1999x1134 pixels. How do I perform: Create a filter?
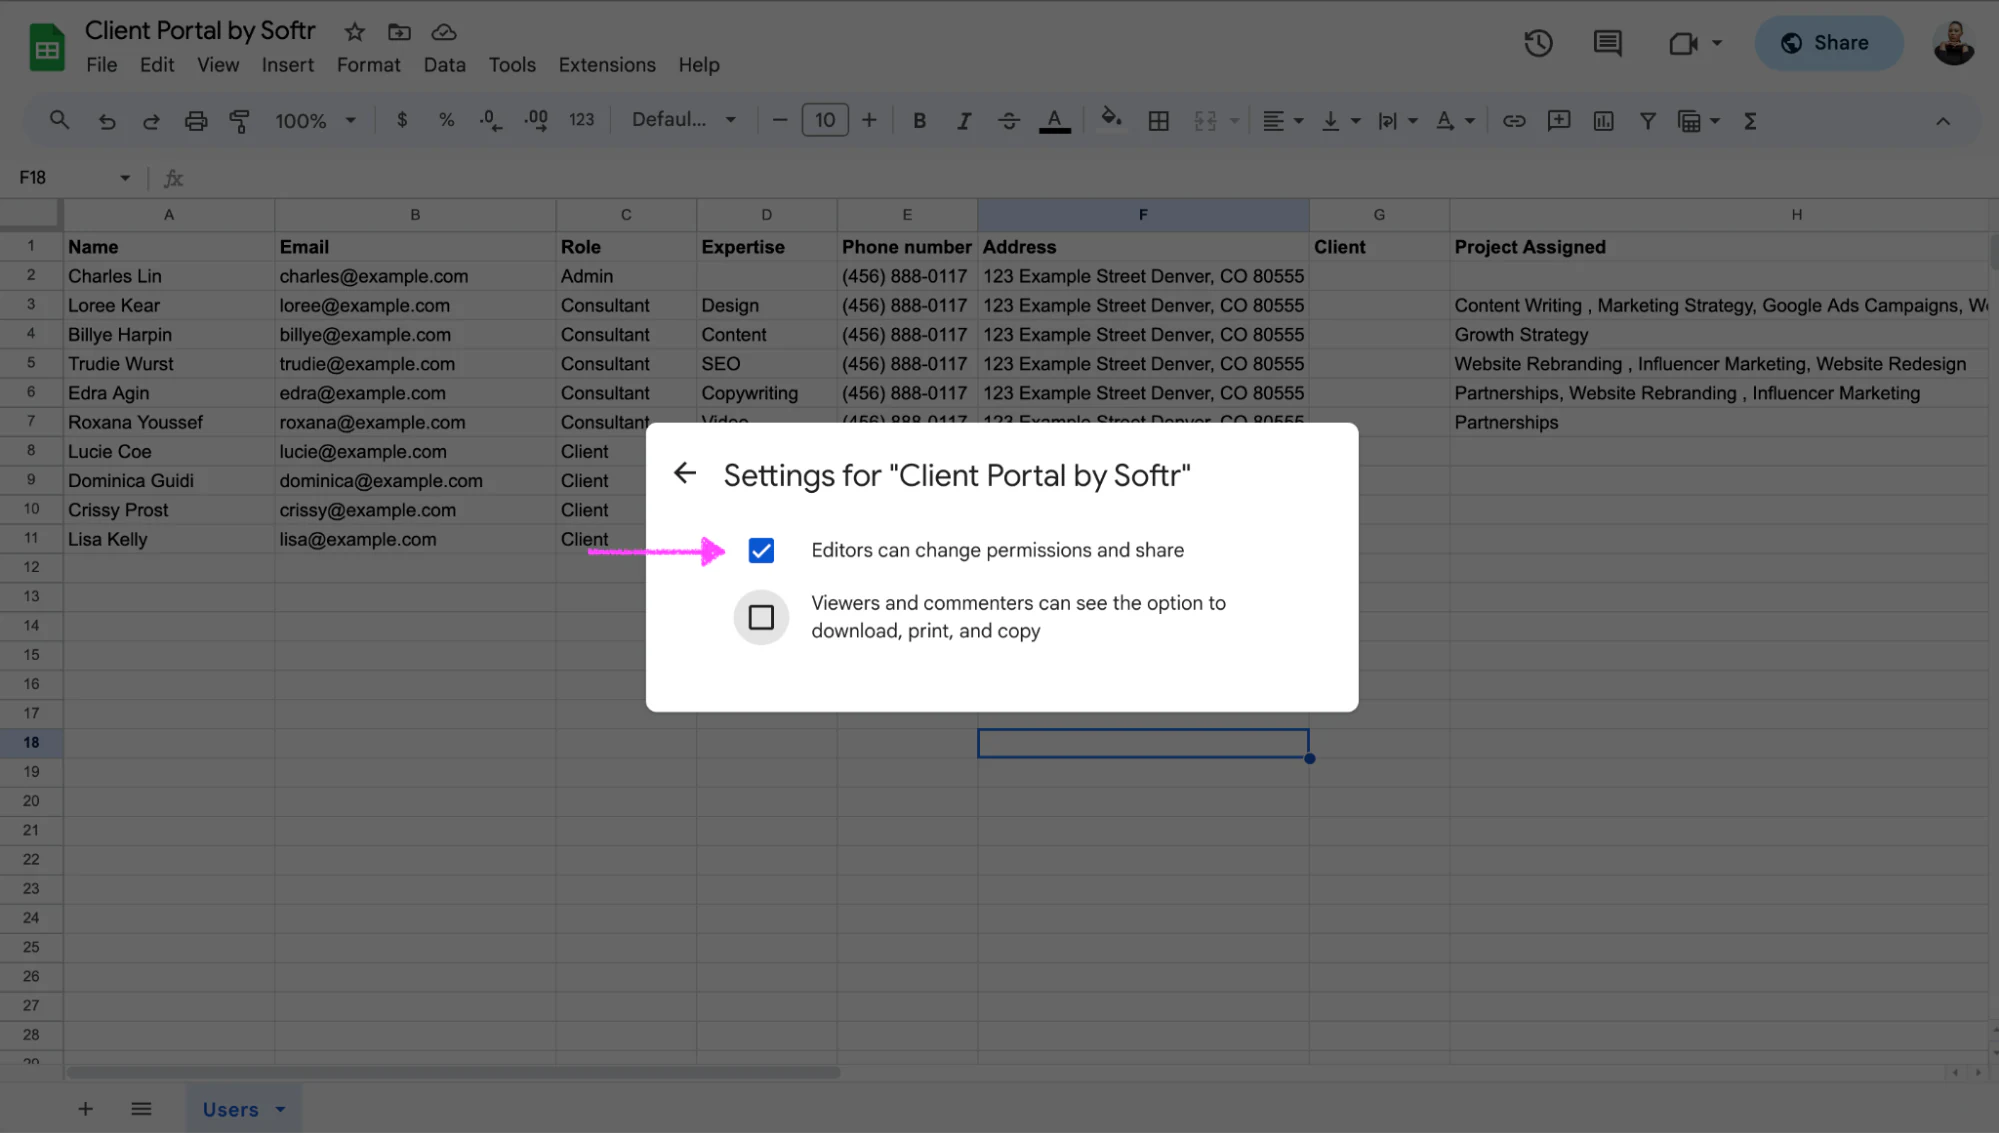1647,121
